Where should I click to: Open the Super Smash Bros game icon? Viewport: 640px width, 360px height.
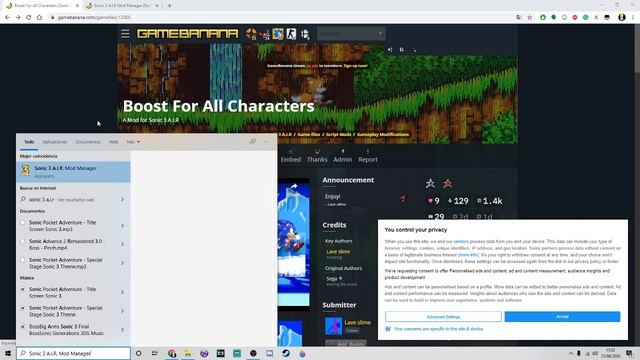pyautogui.click(x=305, y=33)
